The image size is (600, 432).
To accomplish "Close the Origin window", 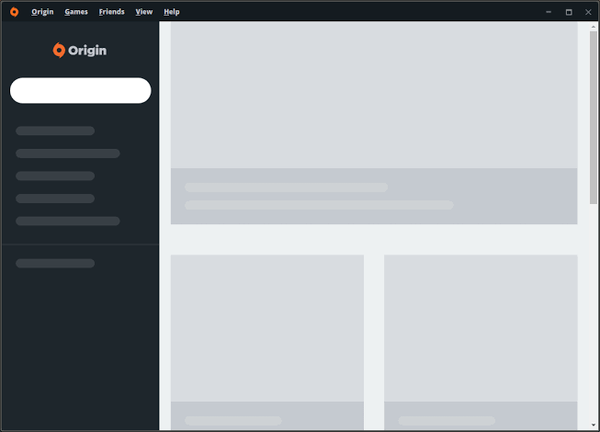I will pyautogui.click(x=587, y=12).
